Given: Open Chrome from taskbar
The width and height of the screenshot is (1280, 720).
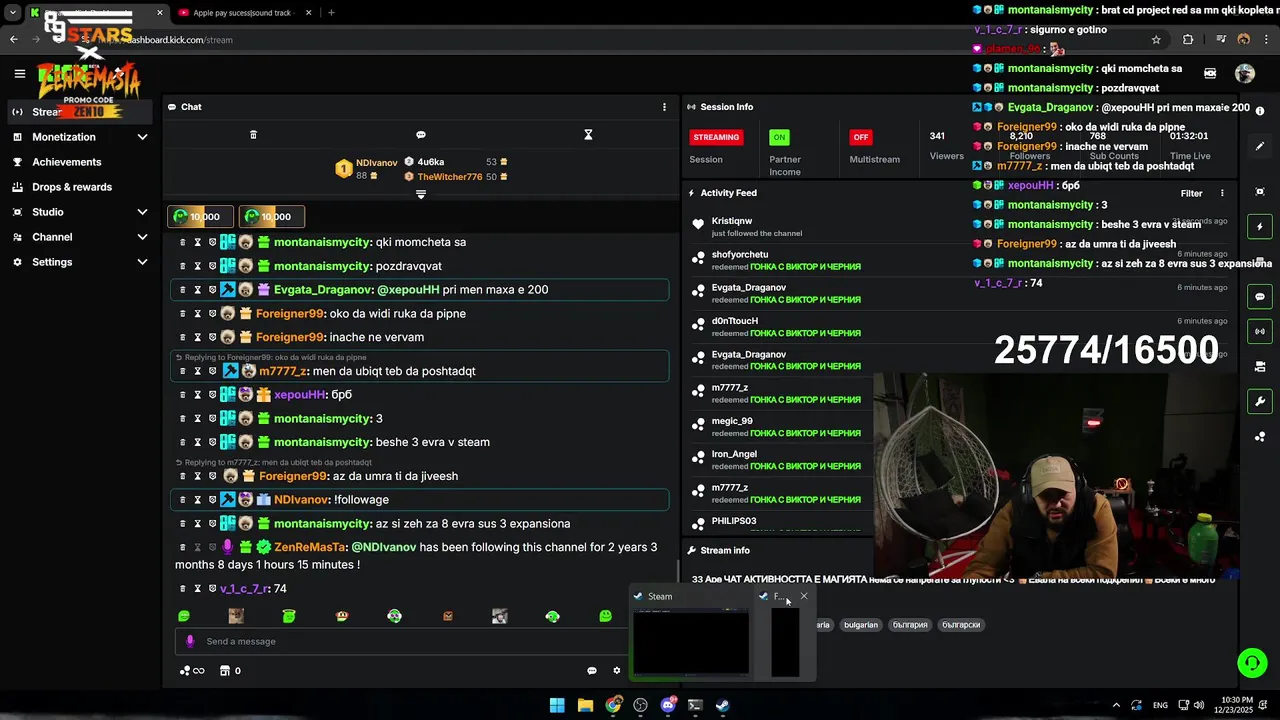Looking at the screenshot, I should 613,705.
